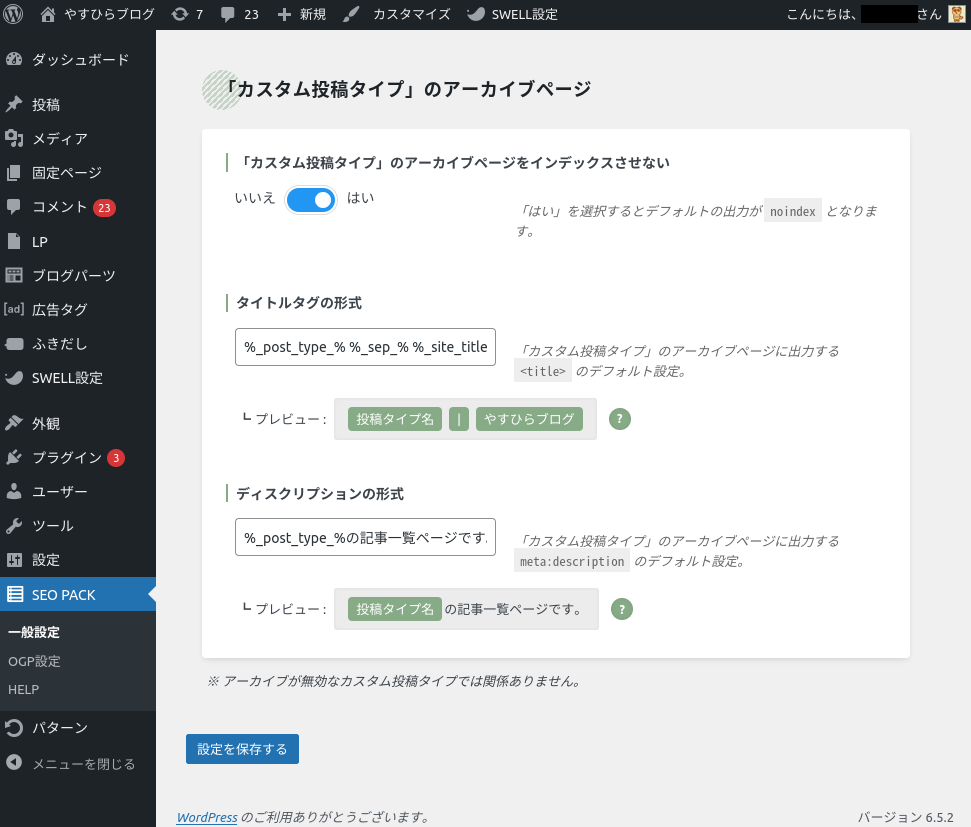The width and height of the screenshot is (971, 827).
Task: Toggle the noindex archive page switch
Action: tap(311, 200)
